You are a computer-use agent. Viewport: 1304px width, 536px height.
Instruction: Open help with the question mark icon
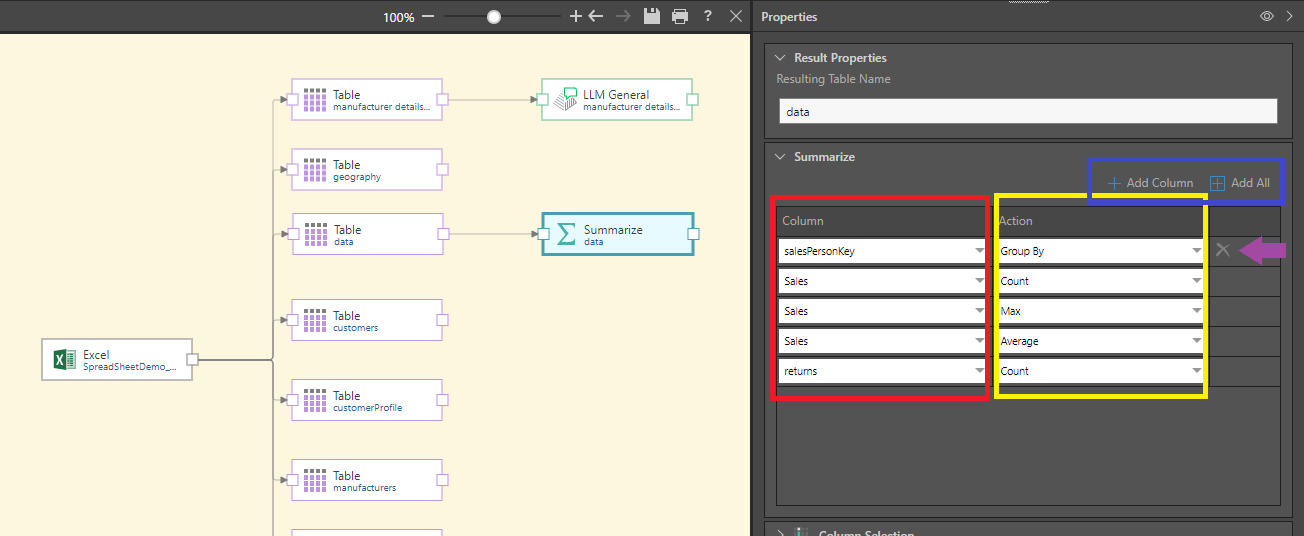tap(708, 16)
